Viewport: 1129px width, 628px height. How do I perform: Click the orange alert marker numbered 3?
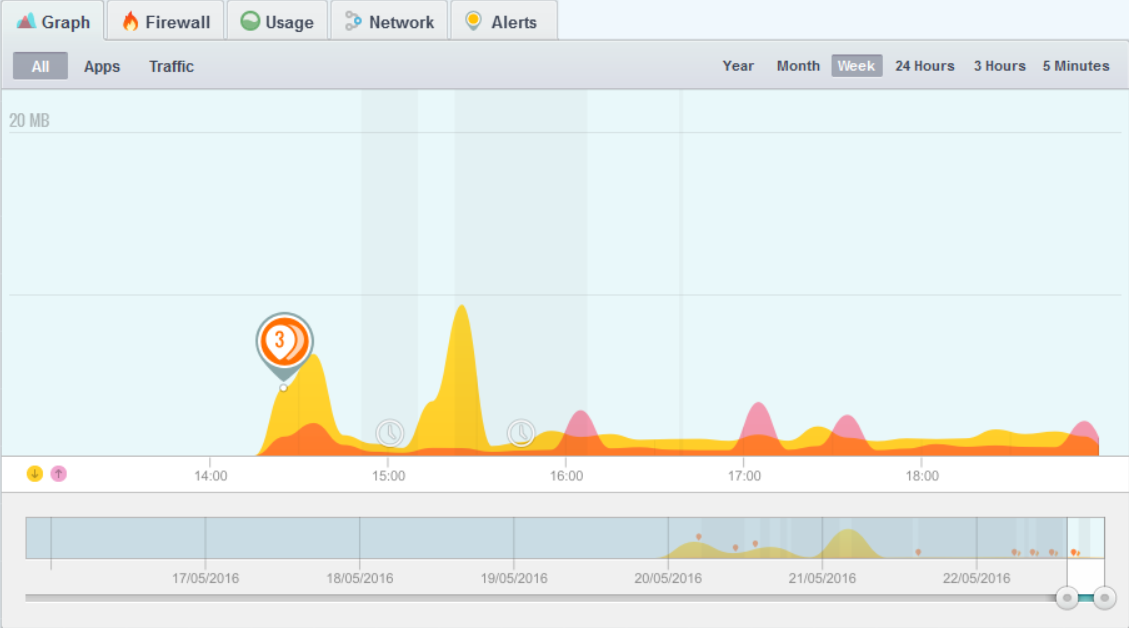click(x=284, y=341)
